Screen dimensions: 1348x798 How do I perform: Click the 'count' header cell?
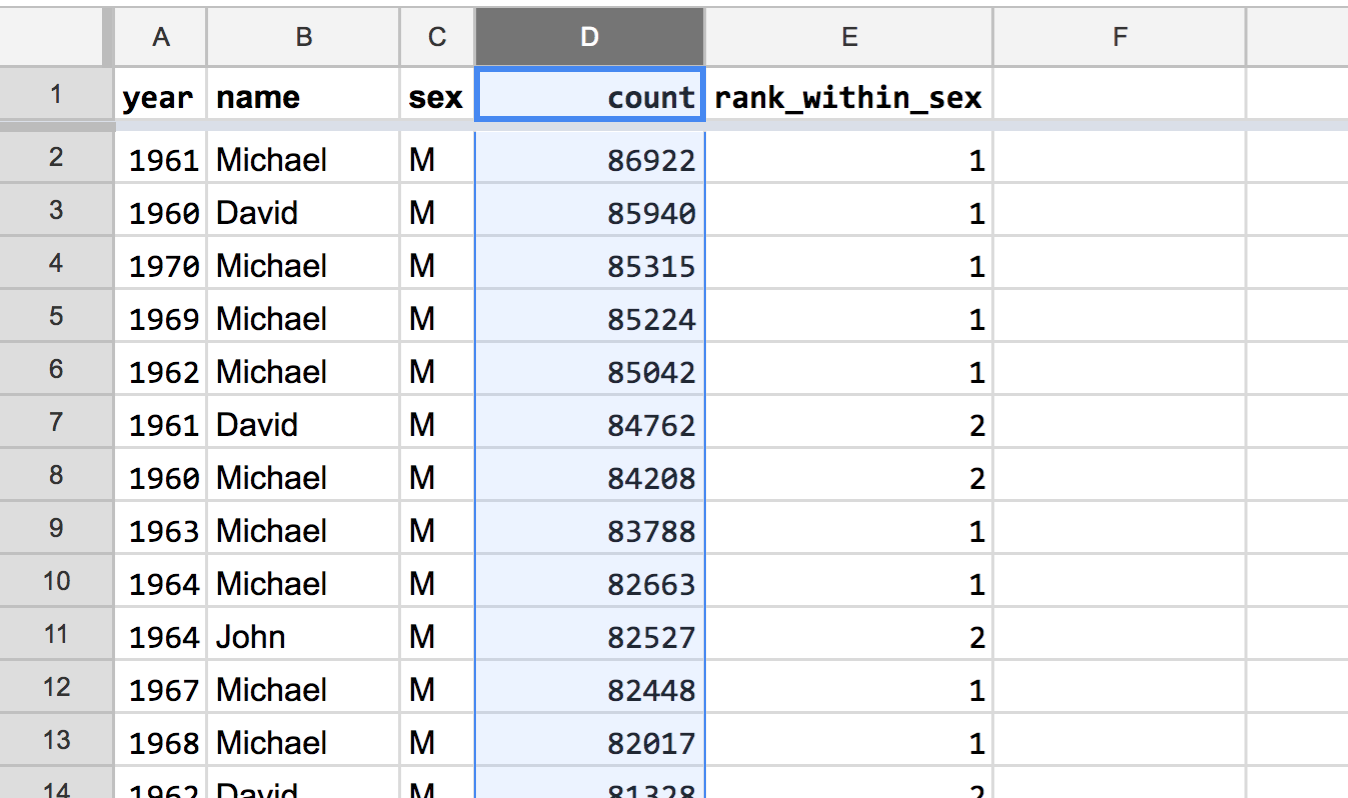[590, 97]
